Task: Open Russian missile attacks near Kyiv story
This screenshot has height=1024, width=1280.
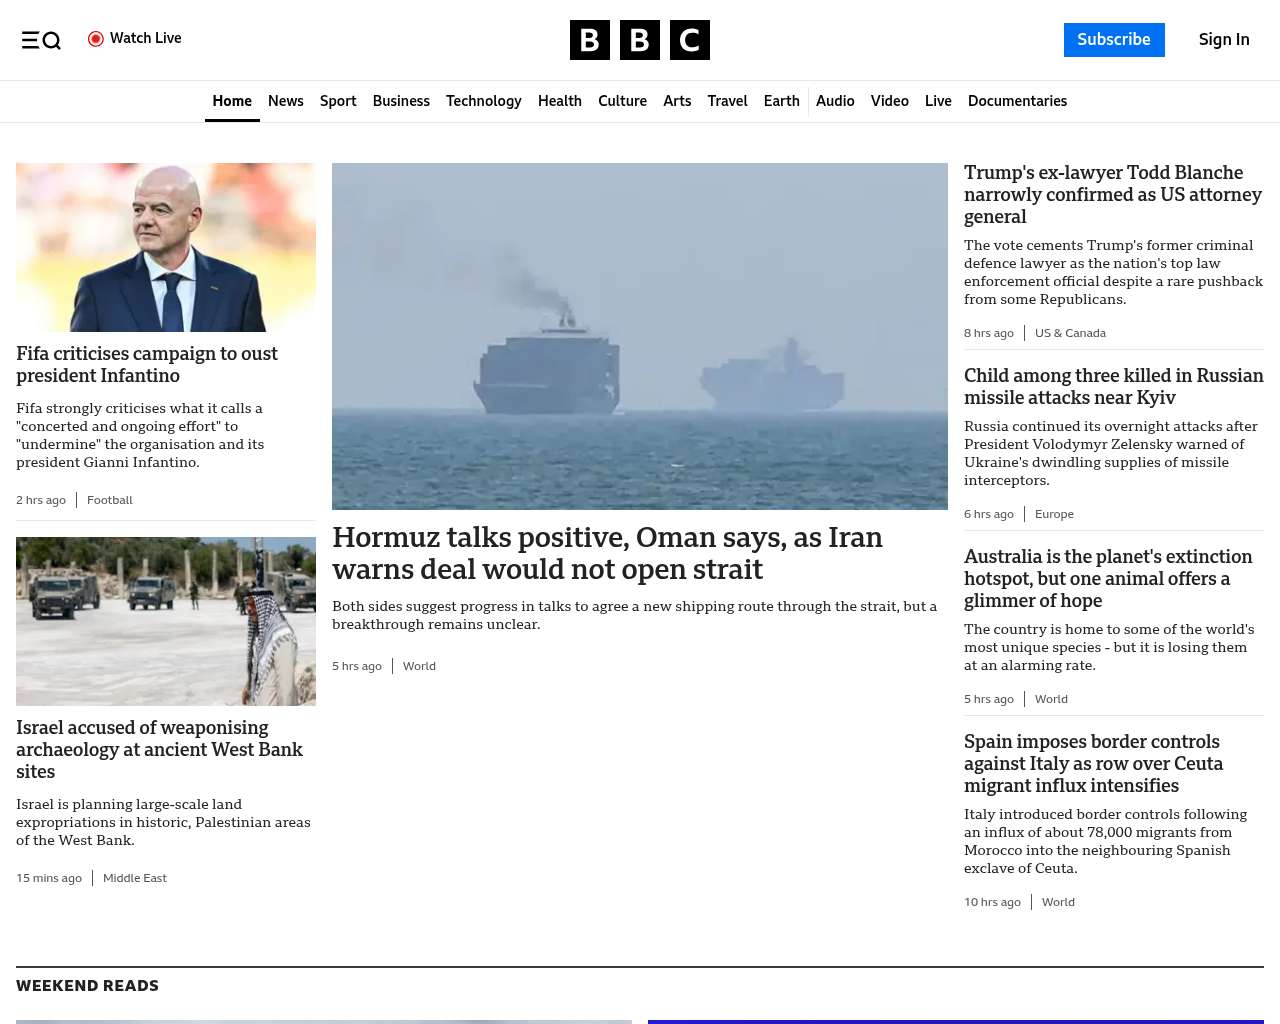Action: click(x=1114, y=387)
